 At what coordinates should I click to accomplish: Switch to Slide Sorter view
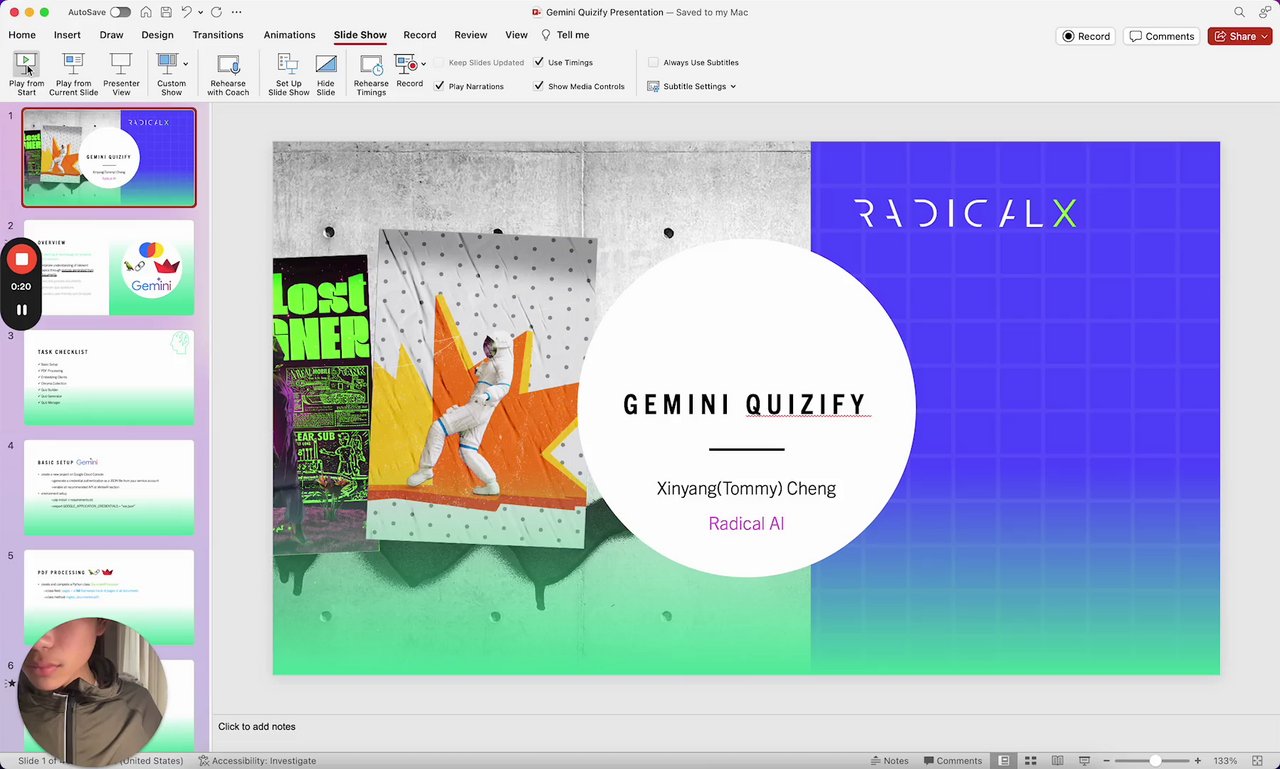(x=1030, y=761)
